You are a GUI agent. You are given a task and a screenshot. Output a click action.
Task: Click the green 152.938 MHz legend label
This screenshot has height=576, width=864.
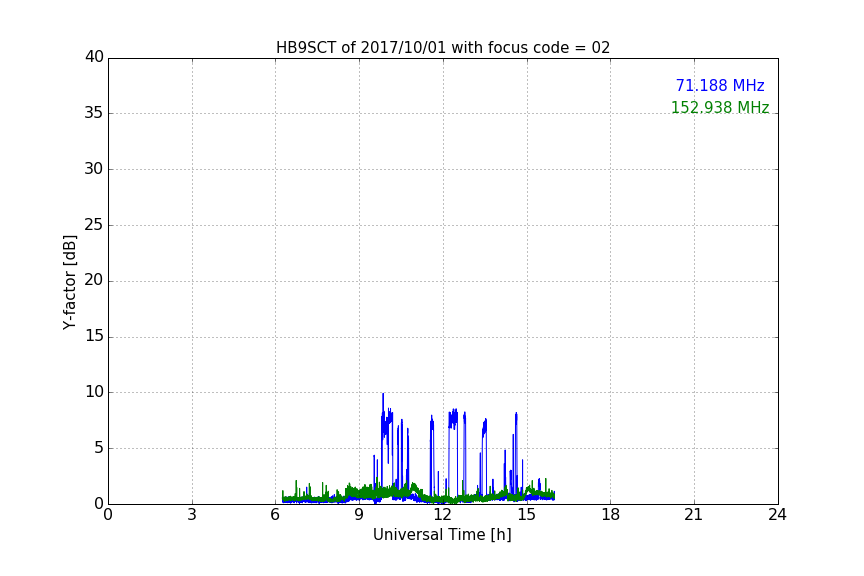(x=720, y=107)
